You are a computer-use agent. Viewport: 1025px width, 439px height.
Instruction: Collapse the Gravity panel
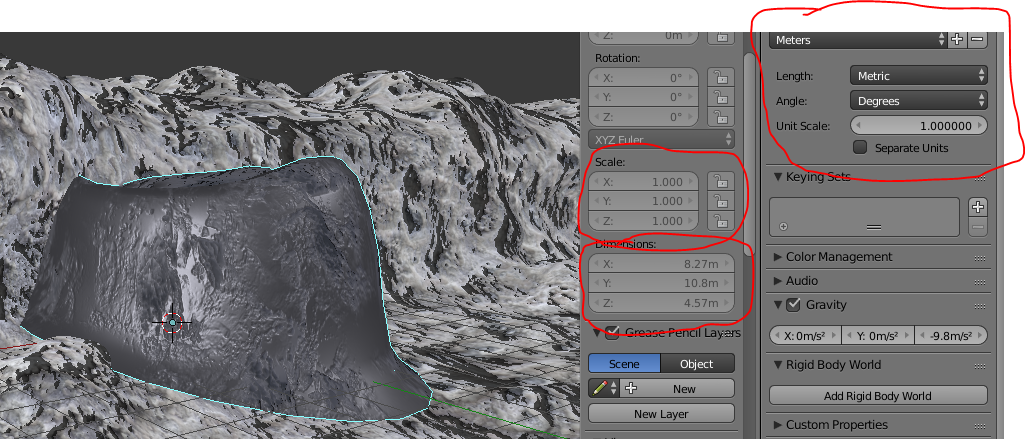pyautogui.click(x=778, y=304)
